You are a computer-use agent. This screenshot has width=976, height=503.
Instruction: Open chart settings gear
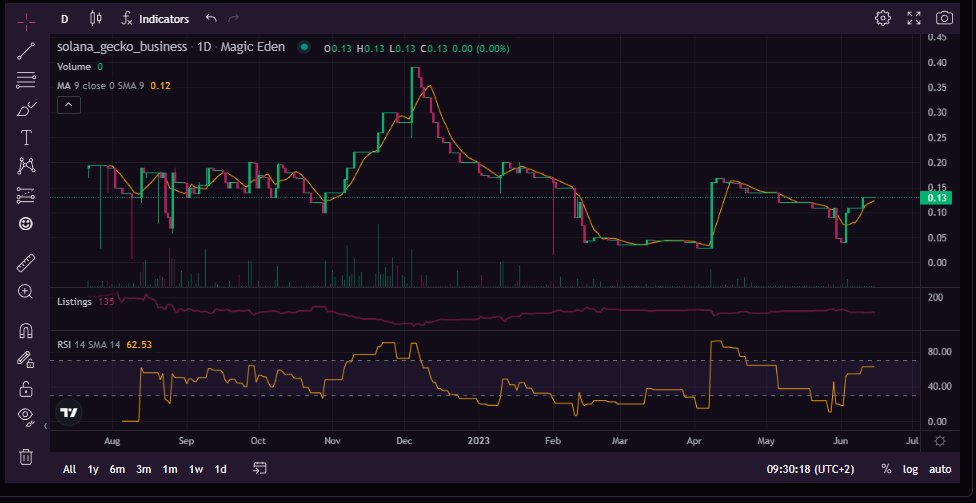coord(883,18)
